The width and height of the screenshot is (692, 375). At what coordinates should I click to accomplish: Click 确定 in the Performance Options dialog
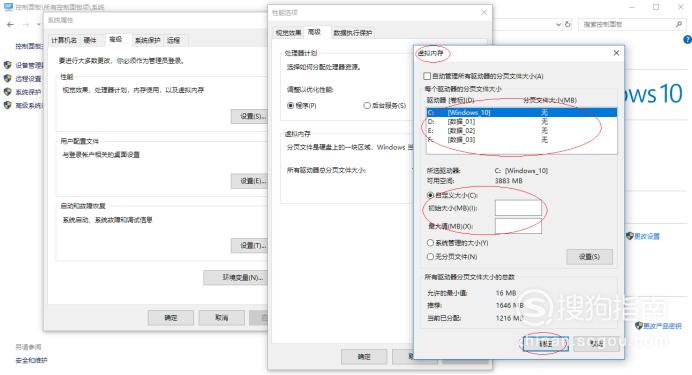coord(364,356)
